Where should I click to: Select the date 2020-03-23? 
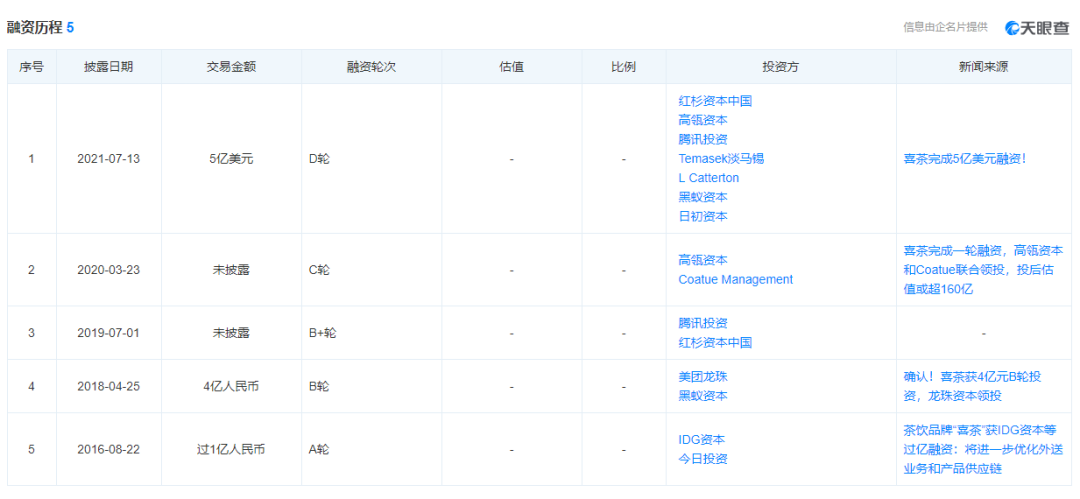[x=109, y=269]
